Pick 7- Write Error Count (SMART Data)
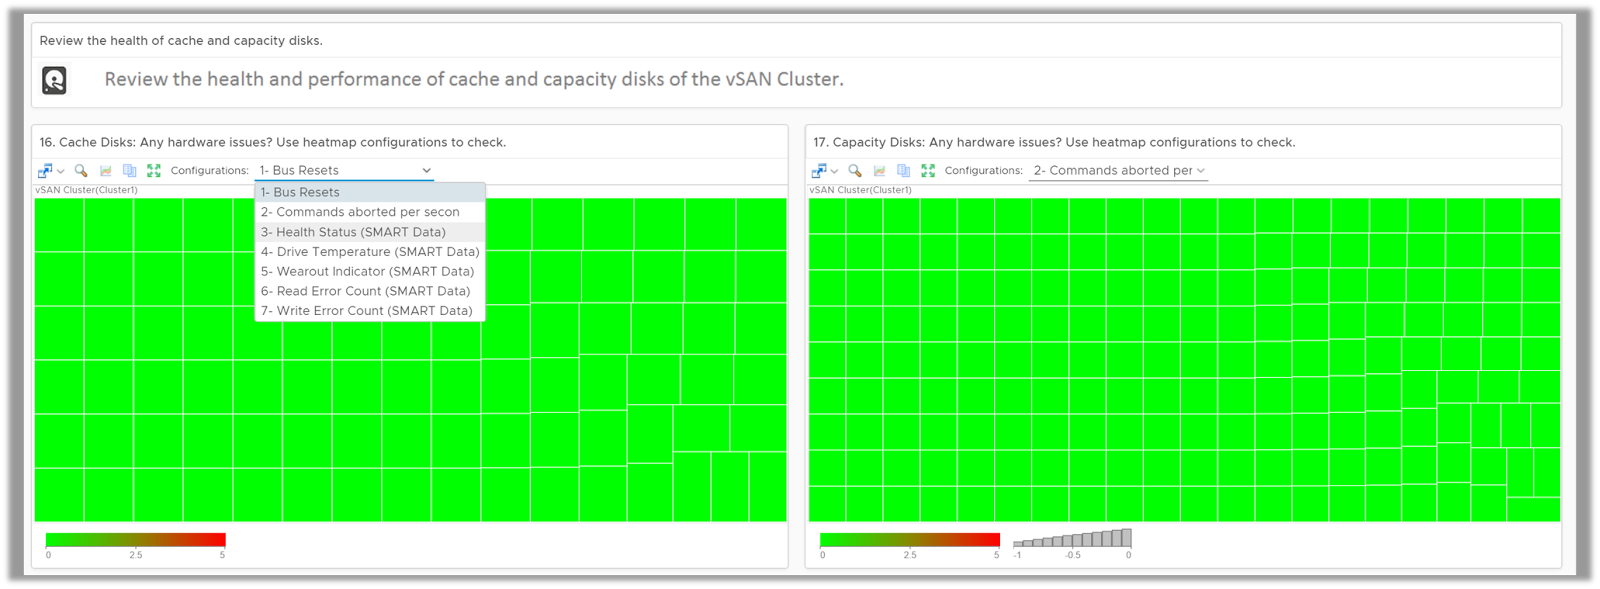1600x589 pixels. [366, 311]
